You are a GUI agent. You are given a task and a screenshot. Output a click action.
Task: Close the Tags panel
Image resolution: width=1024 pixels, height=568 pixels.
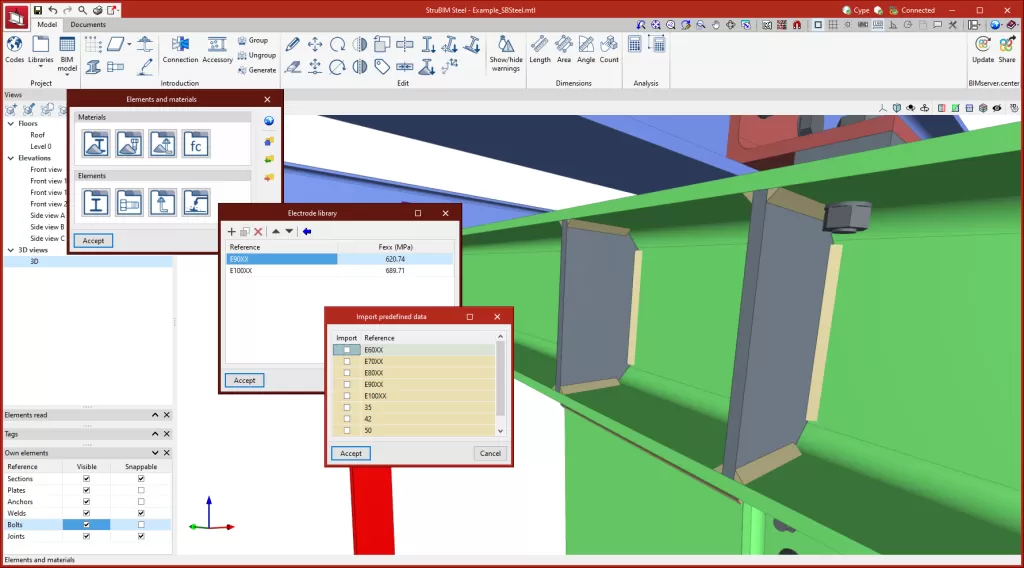pos(167,434)
